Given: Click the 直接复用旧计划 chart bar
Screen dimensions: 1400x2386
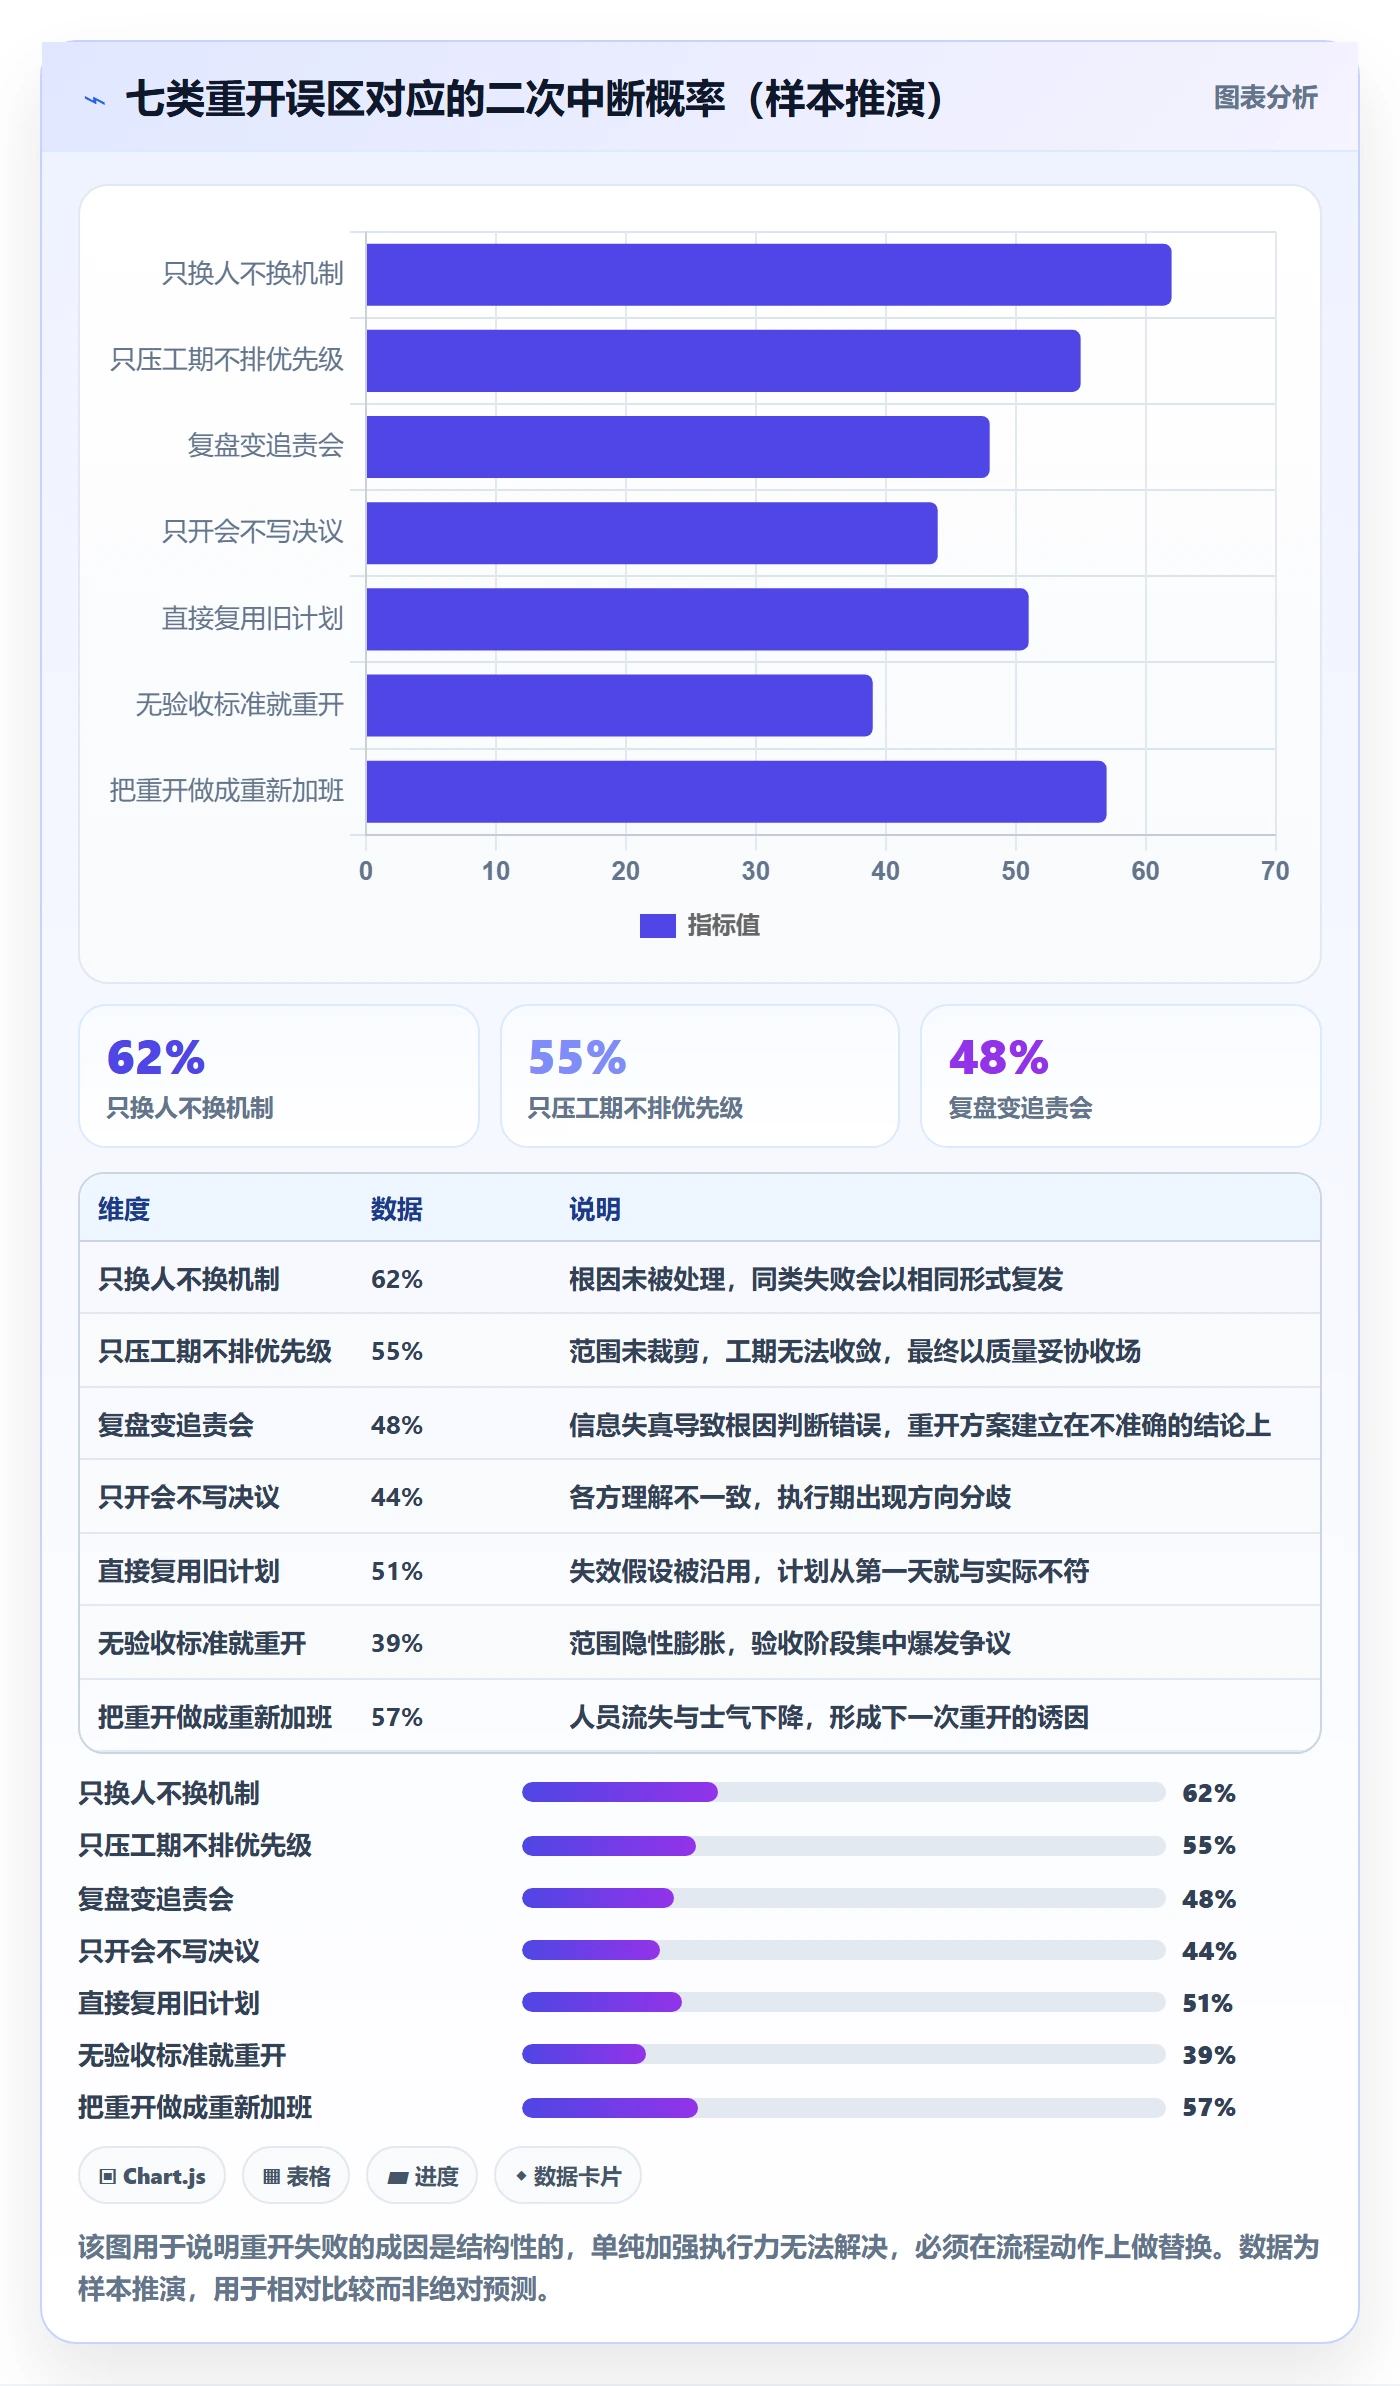Looking at the screenshot, I should tap(697, 619).
